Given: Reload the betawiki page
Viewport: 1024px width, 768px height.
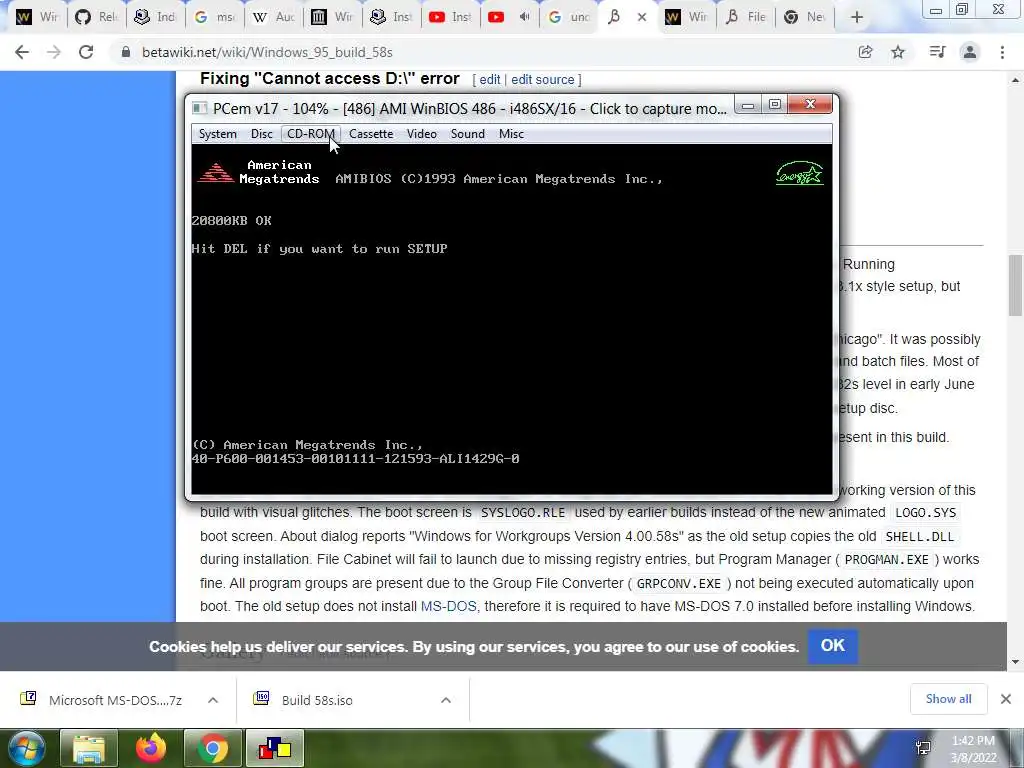Looking at the screenshot, I should point(86,52).
